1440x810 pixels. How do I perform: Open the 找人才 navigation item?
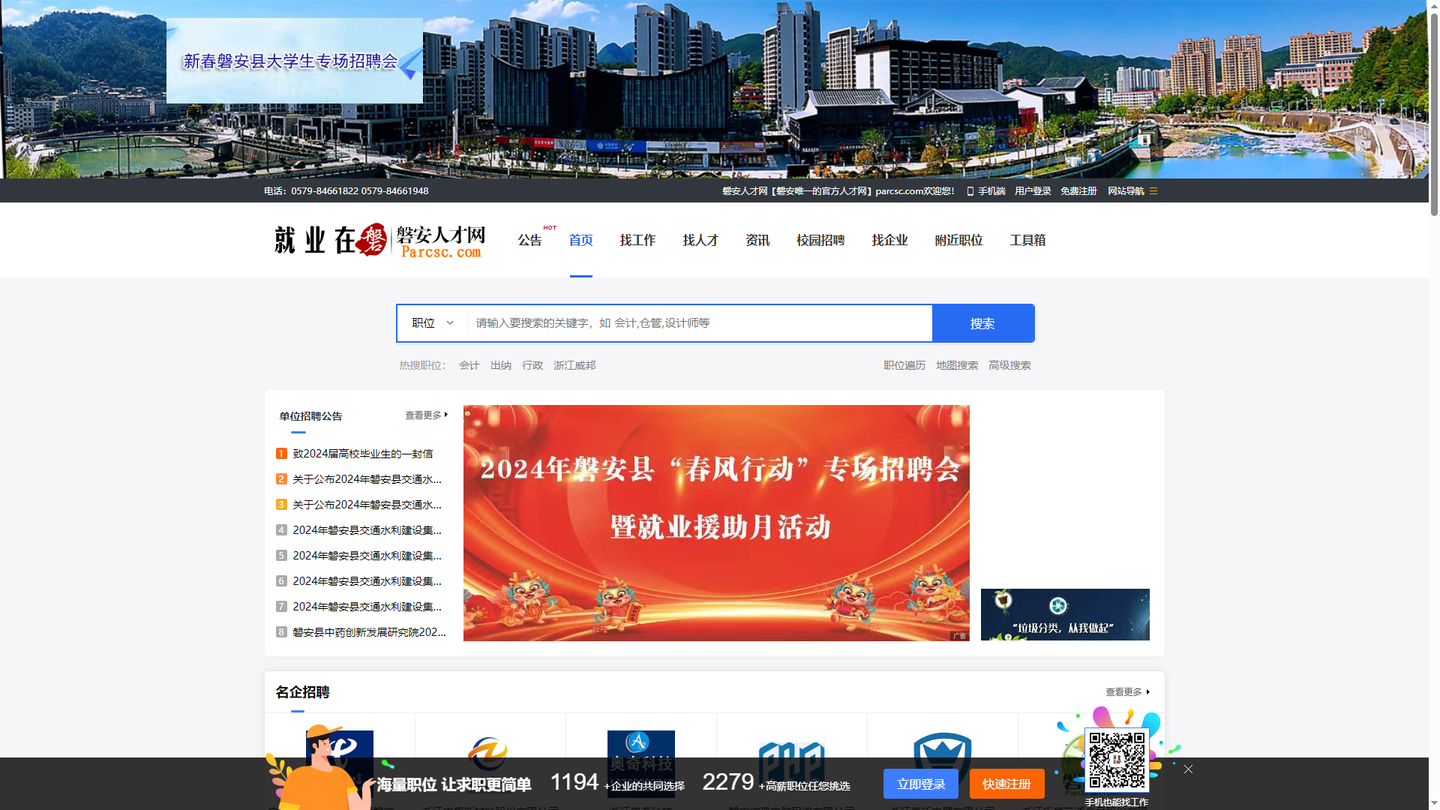click(701, 240)
